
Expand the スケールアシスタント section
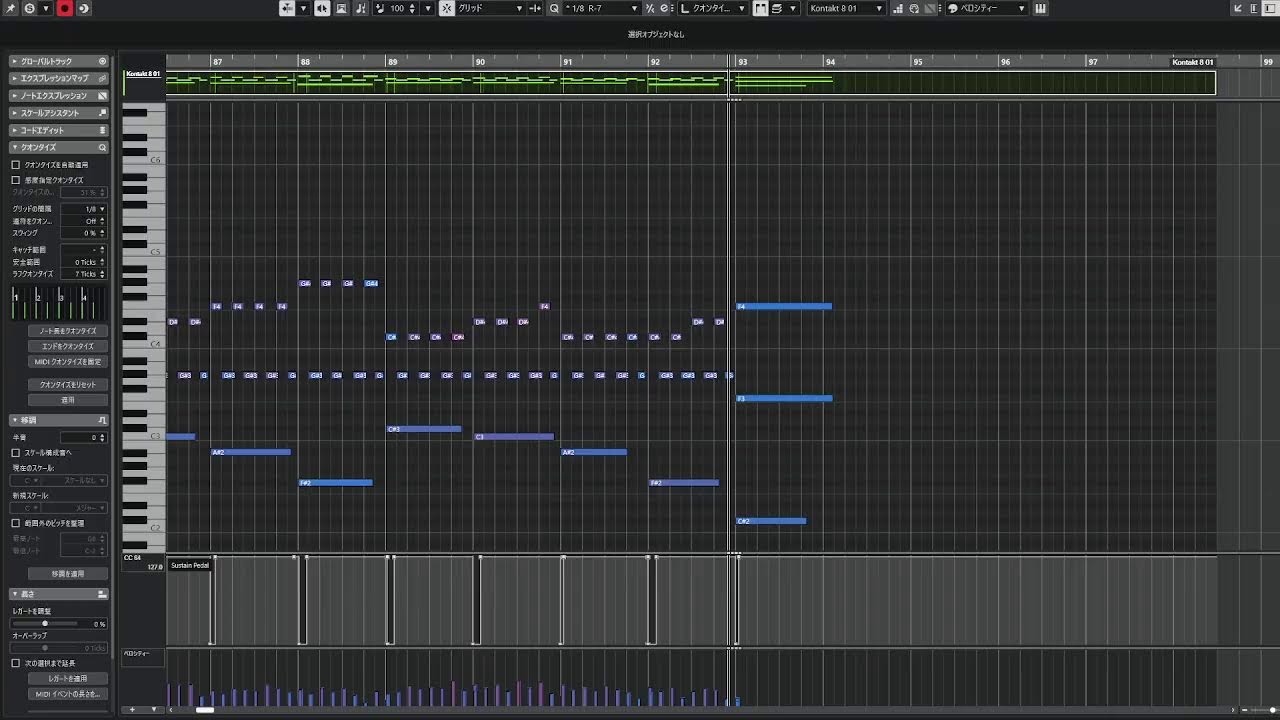58,113
